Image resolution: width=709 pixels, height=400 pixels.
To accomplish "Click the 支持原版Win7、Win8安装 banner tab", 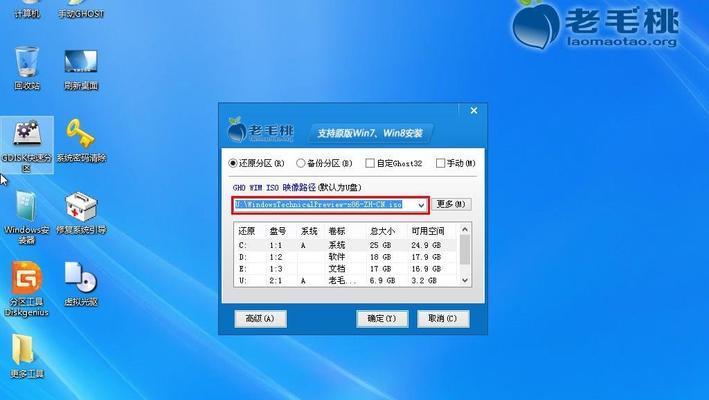I will point(370,133).
